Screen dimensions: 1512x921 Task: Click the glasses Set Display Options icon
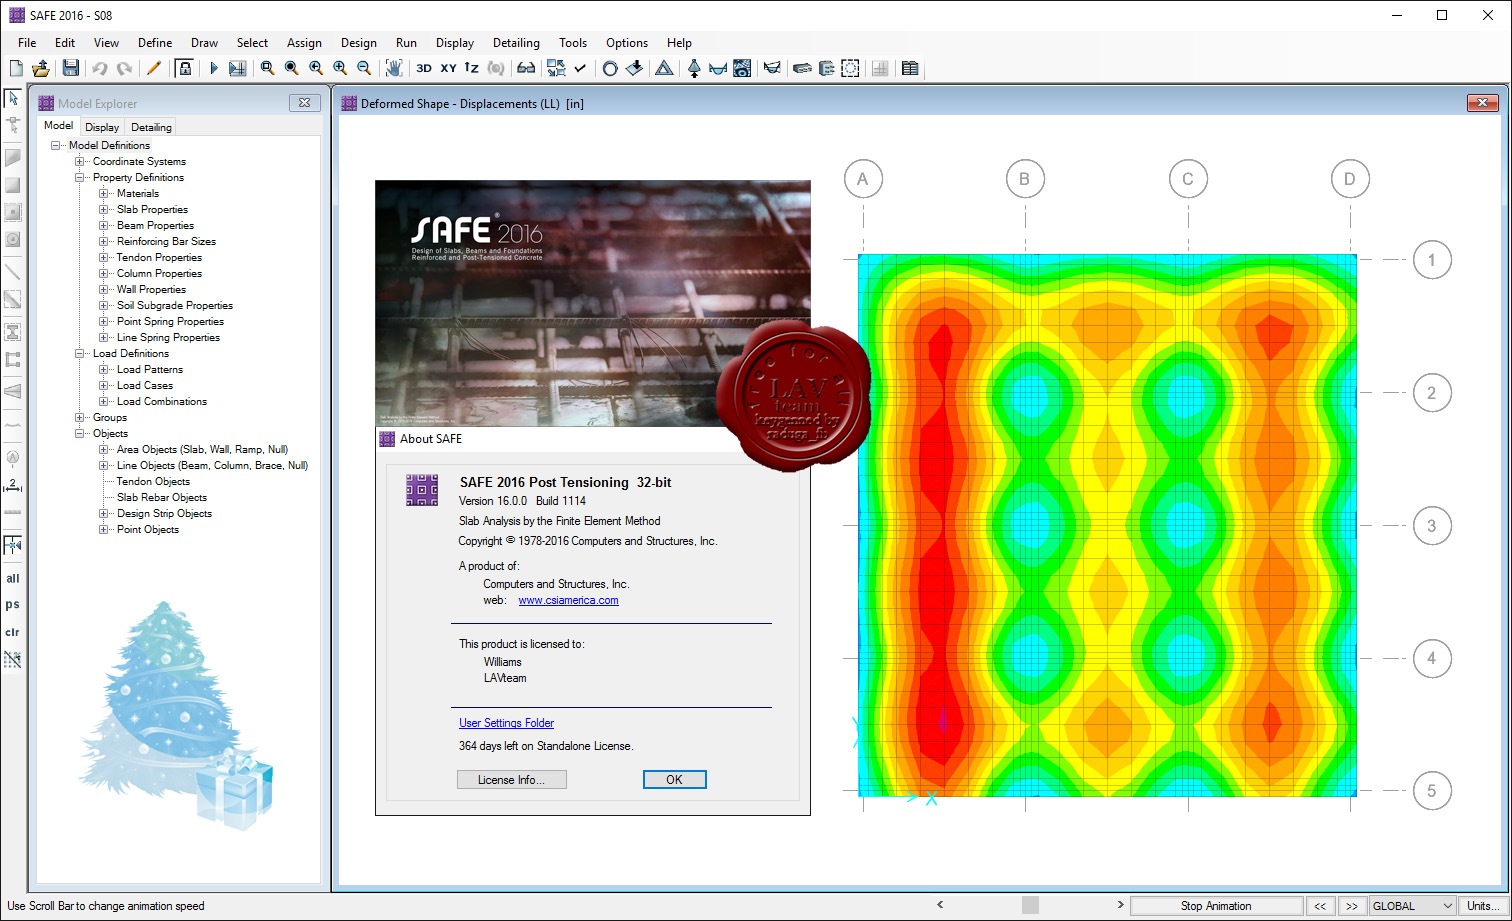coord(526,68)
